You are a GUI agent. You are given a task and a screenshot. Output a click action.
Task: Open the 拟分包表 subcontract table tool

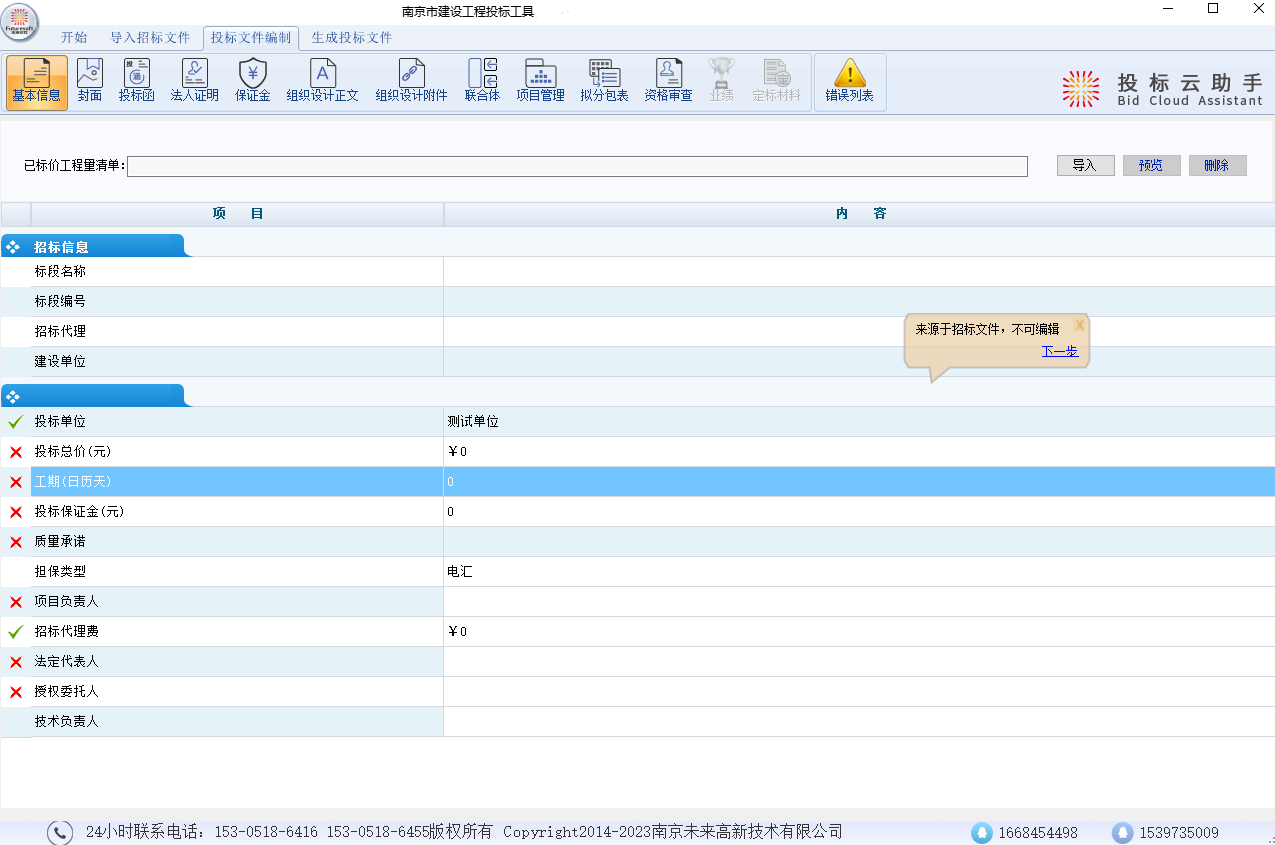click(604, 82)
